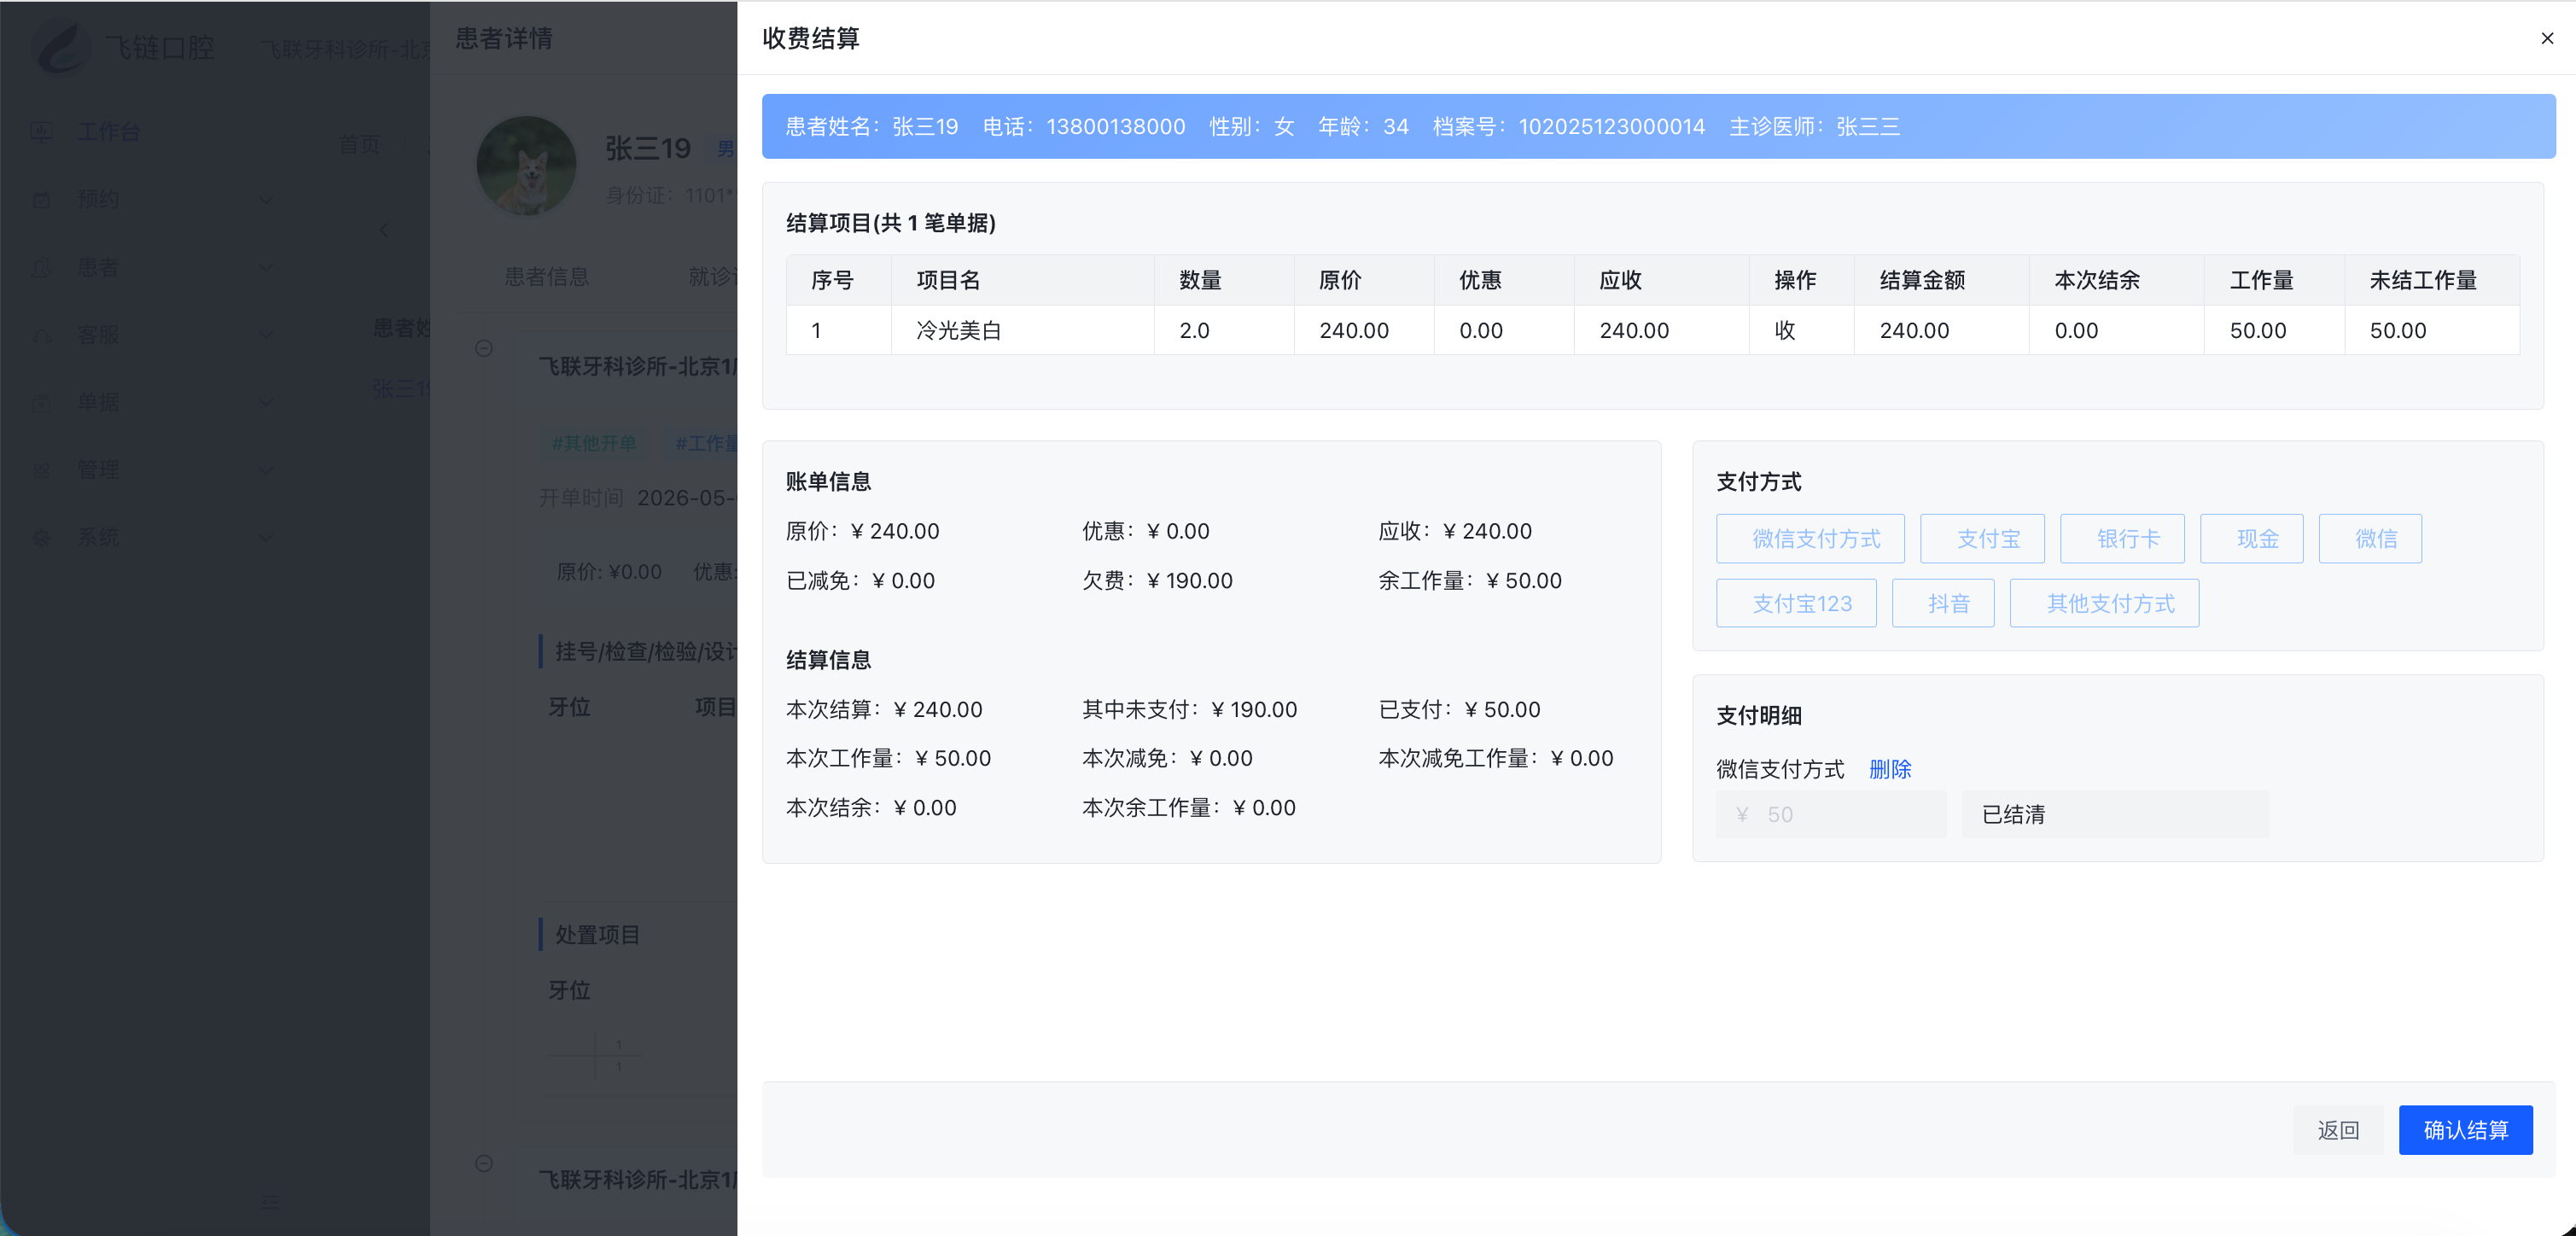Image resolution: width=2576 pixels, height=1236 pixels.
Task: Click the 系统 gear sidebar icon
Action: [x=41, y=537]
